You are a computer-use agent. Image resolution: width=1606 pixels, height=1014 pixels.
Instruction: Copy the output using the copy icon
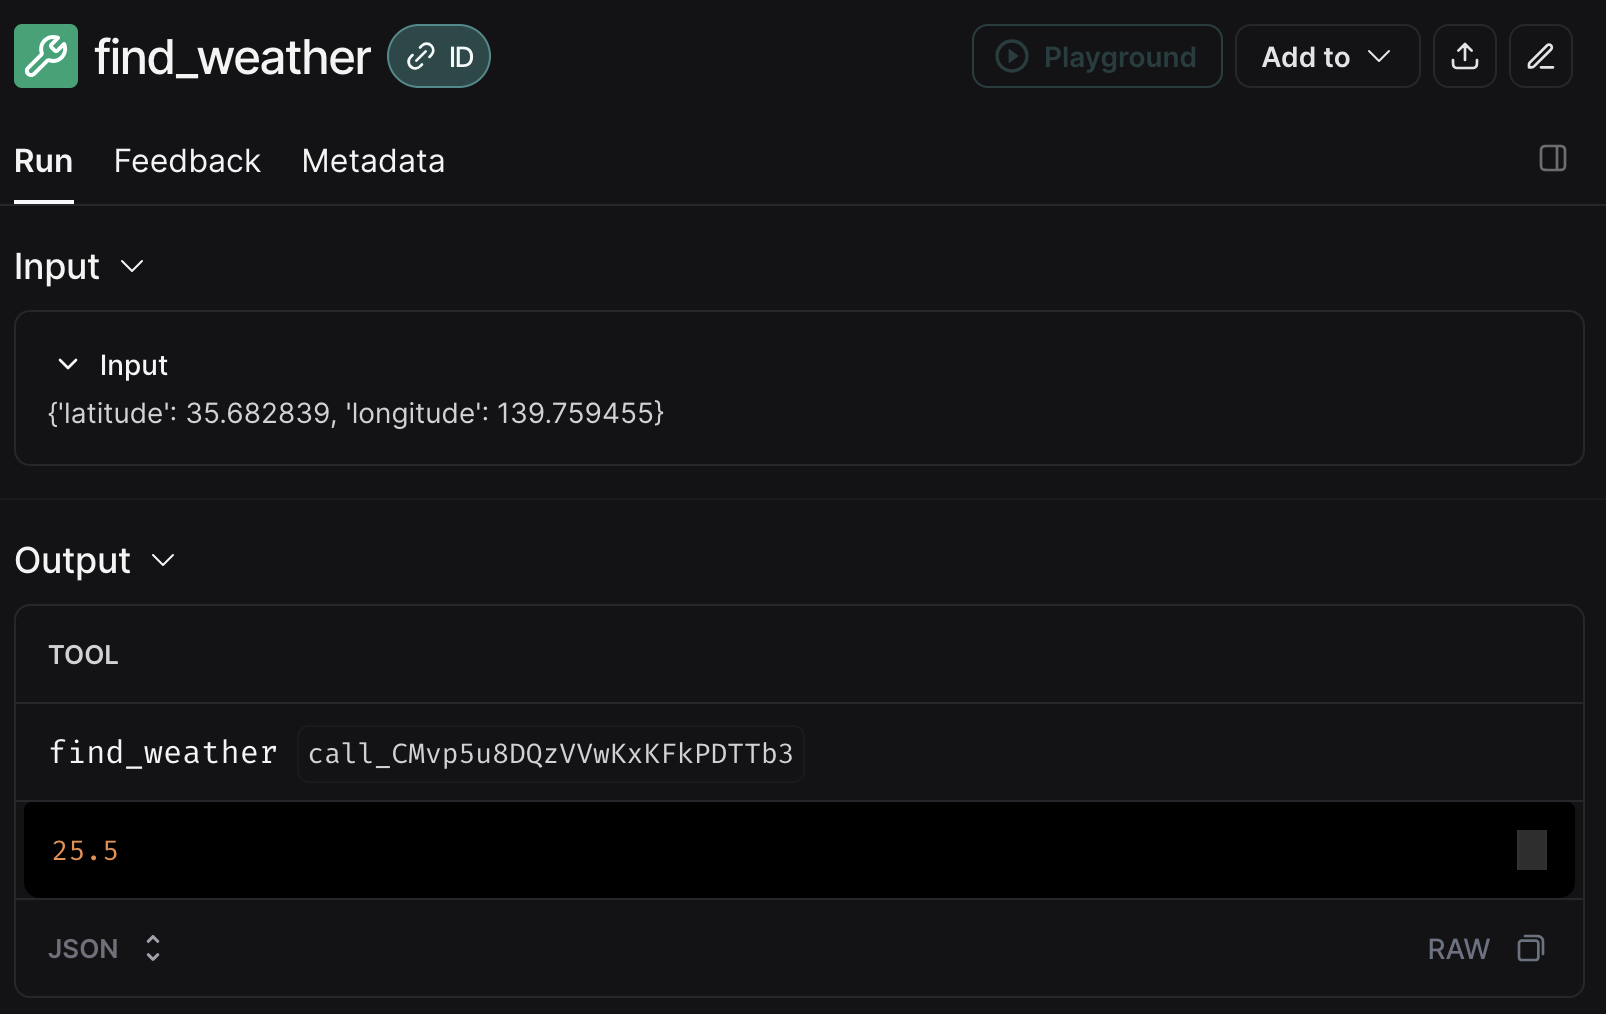pyautogui.click(x=1531, y=948)
